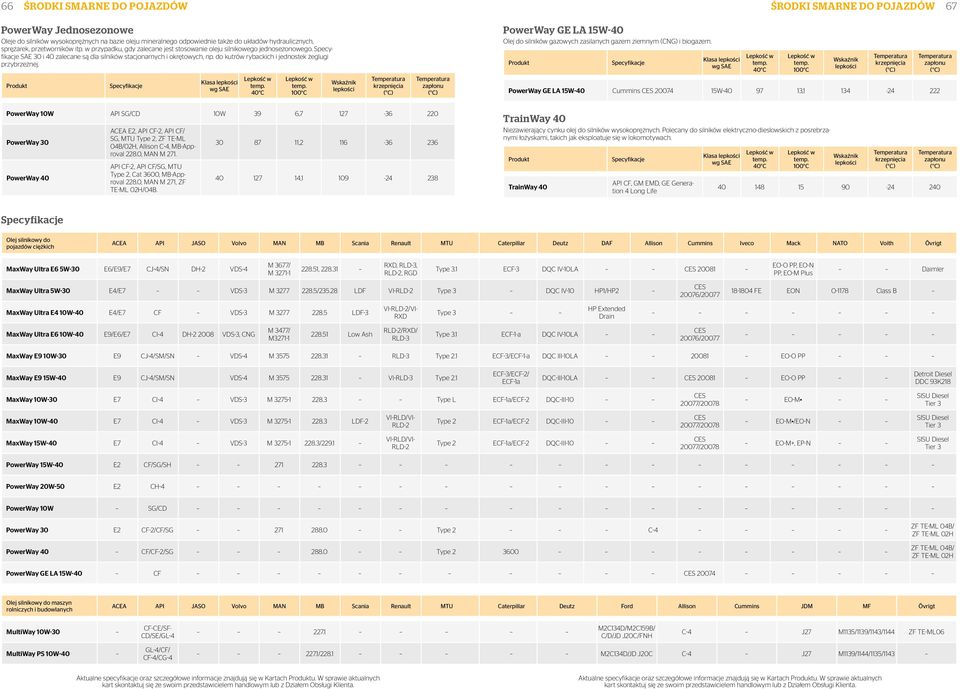Select the 'MaxWay 15W-40' row label
Screen dimensions: 960x689
click(x=32, y=443)
